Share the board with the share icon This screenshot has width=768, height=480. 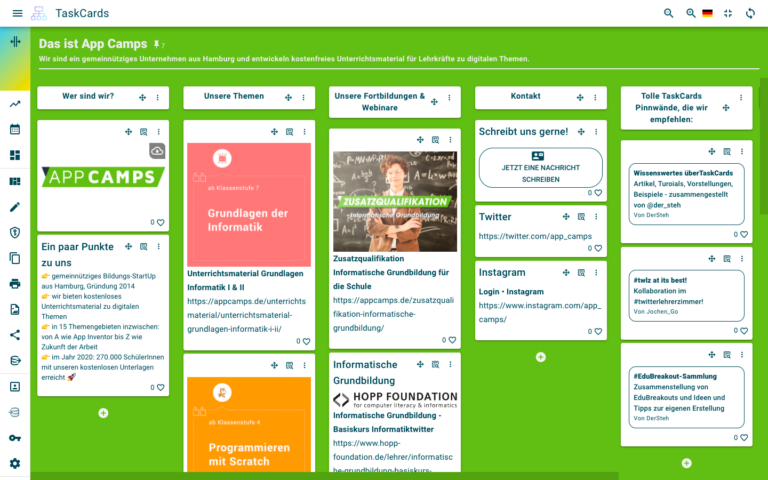pyautogui.click(x=15, y=335)
